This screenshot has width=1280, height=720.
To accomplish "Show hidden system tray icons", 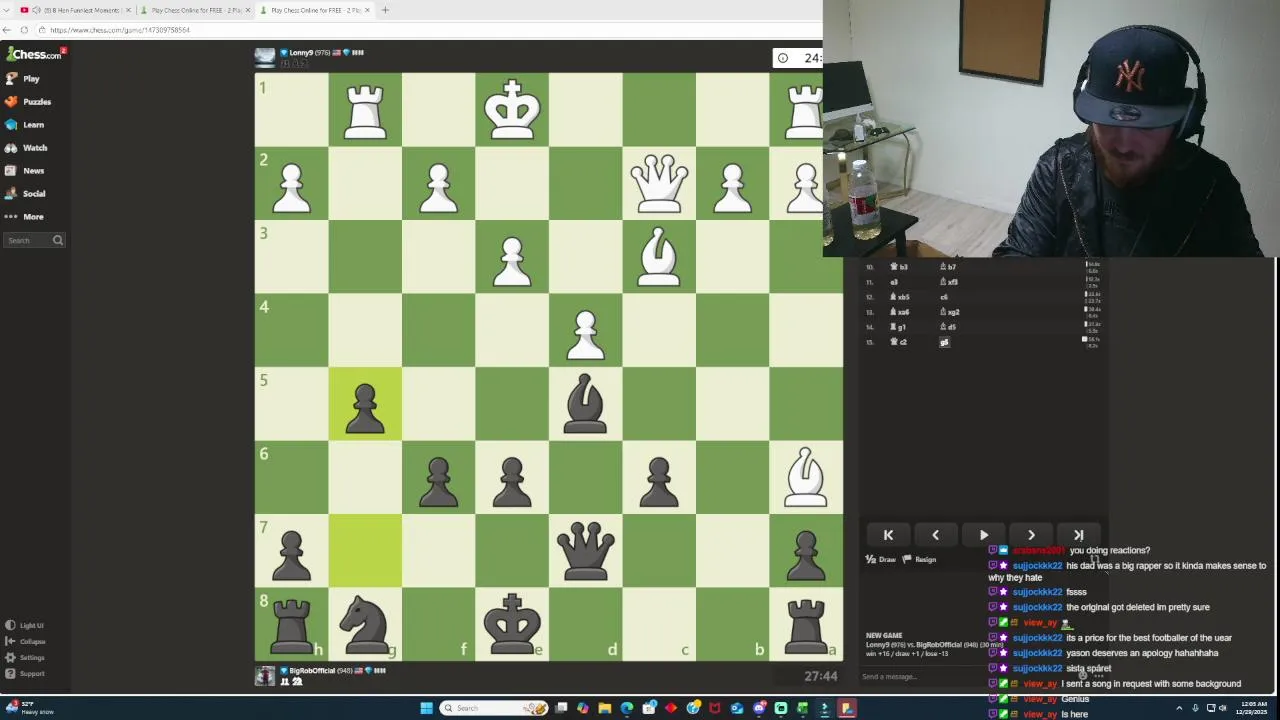I will pos(1179,708).
